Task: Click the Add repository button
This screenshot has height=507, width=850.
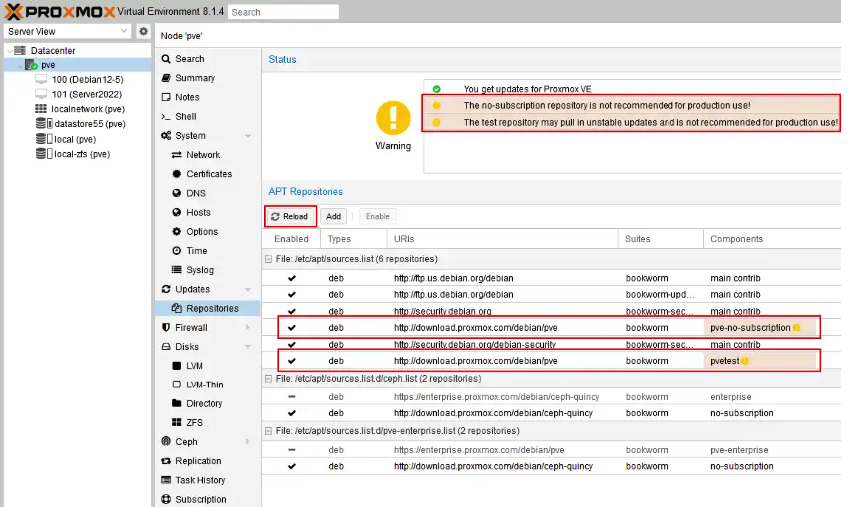Action: click(333, 216)
